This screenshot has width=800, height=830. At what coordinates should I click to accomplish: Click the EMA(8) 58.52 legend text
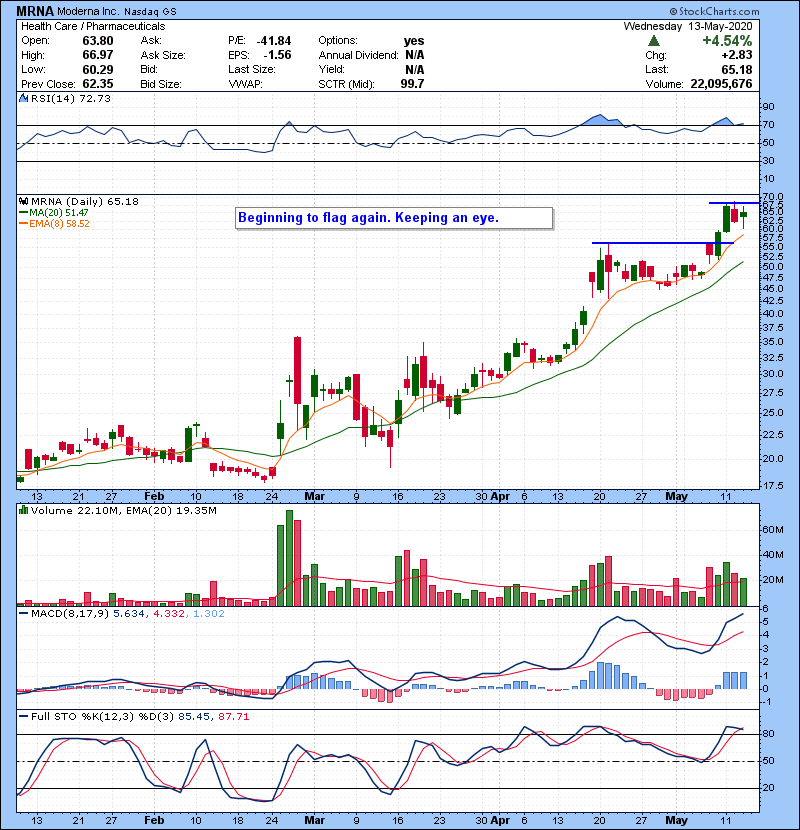pyautogui.click(x=59, y=224)
